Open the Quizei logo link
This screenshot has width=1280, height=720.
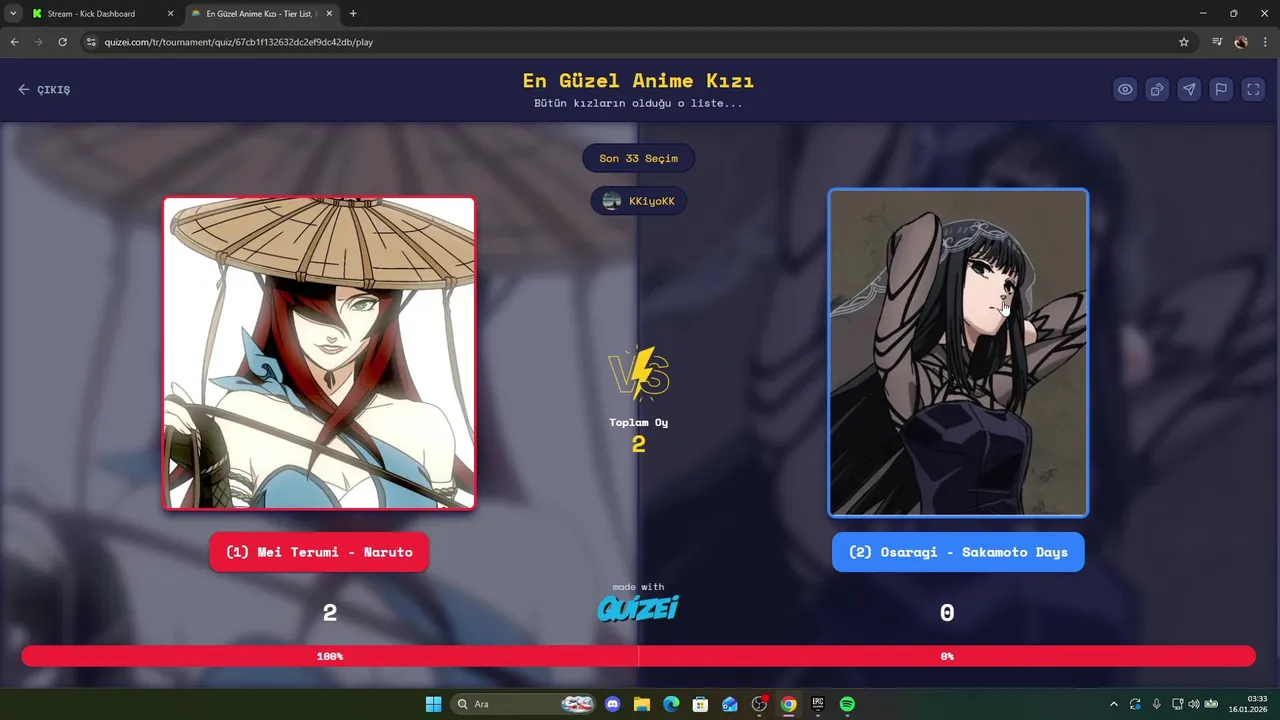[638, 608]
